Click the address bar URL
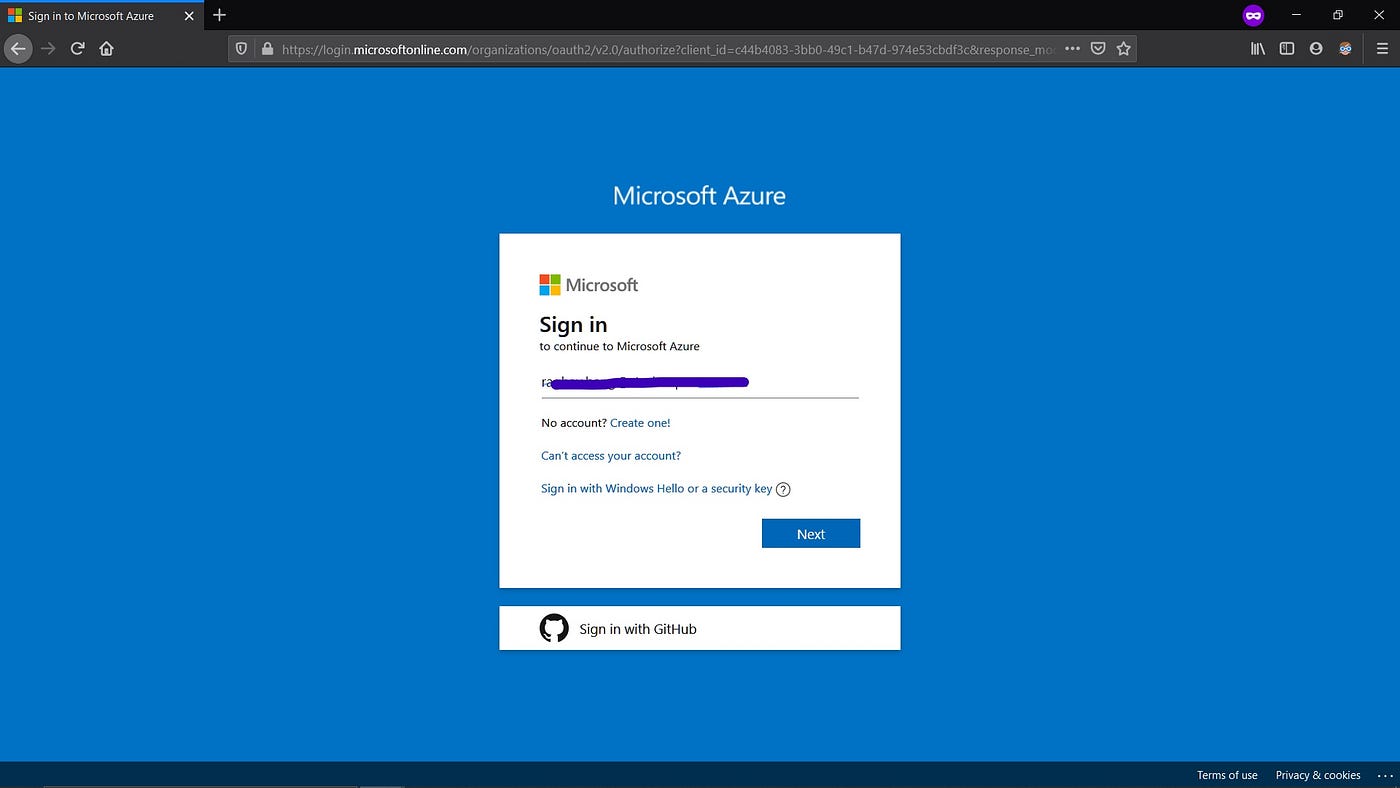The image size is (1400, 788). [667, 48]
